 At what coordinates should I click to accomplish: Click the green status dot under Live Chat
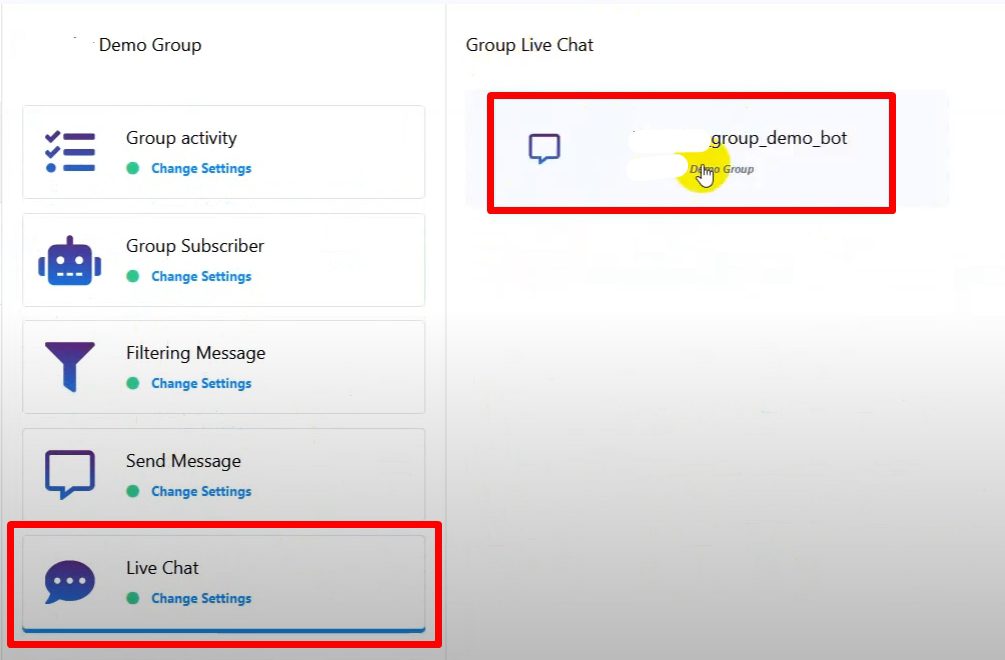(132, 598)
